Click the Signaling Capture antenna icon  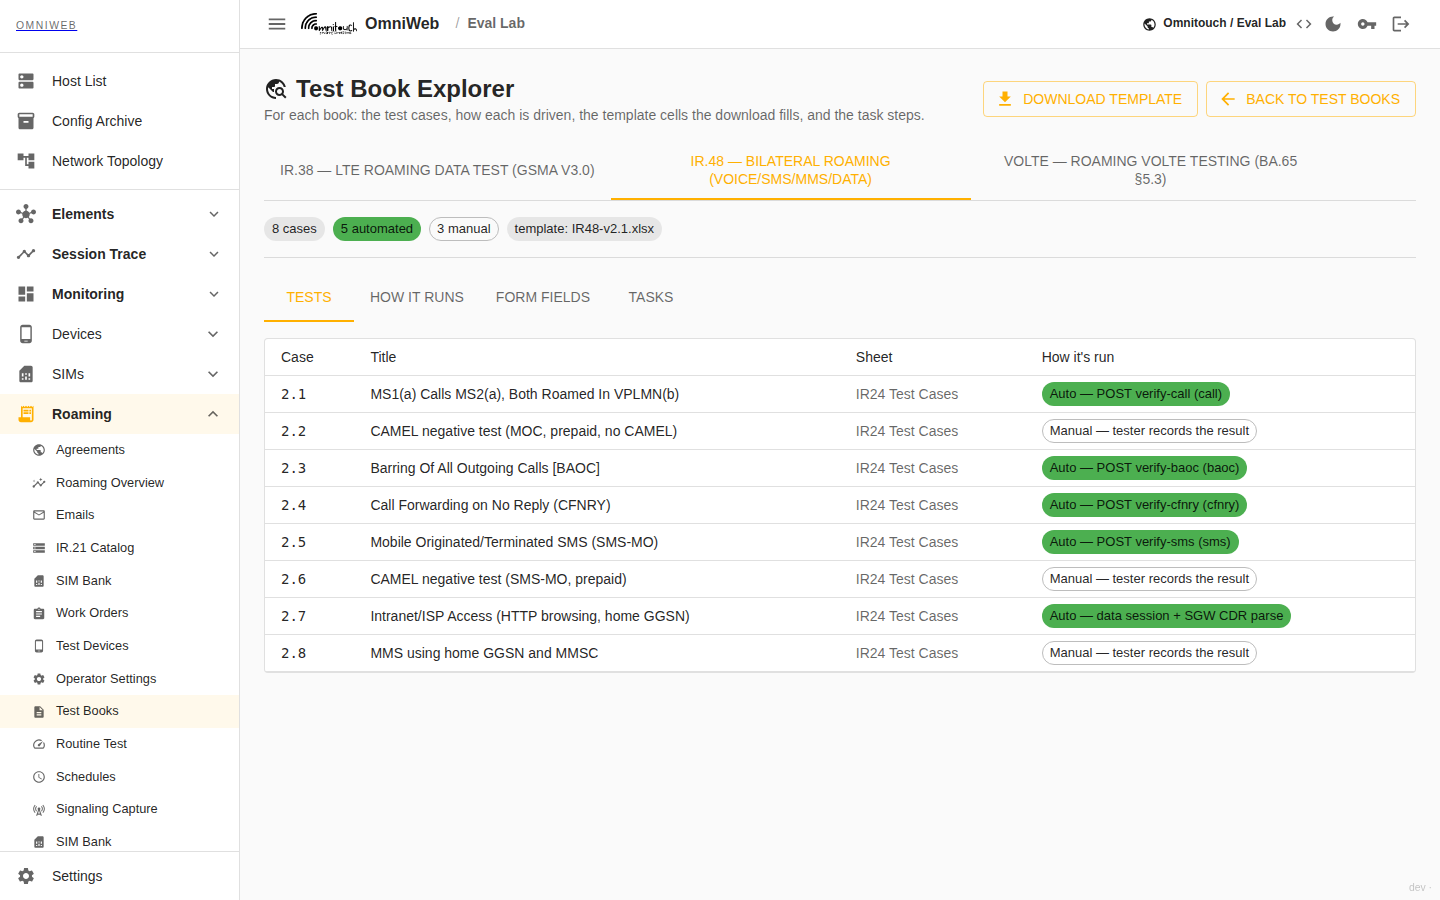pos(39,809)
